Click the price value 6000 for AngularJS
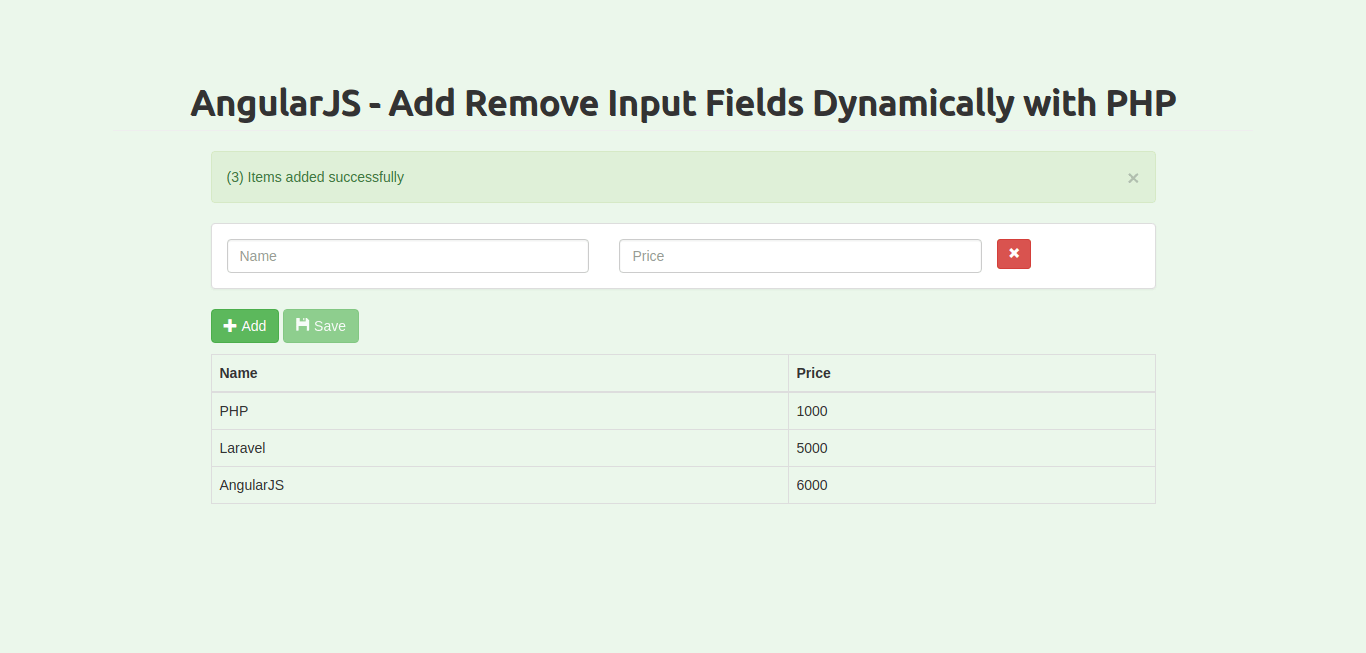This screenshot has width=1366, height=653. (x=812, y=485)
